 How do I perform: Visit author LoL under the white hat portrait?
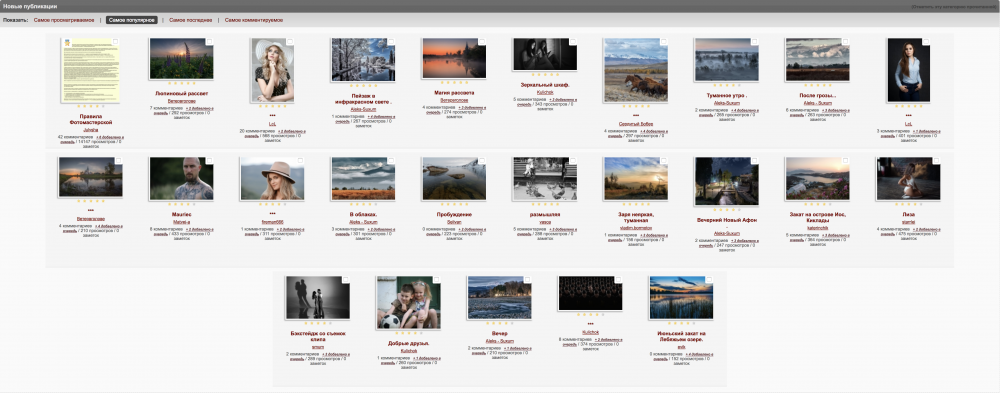(x=272, y=124)
